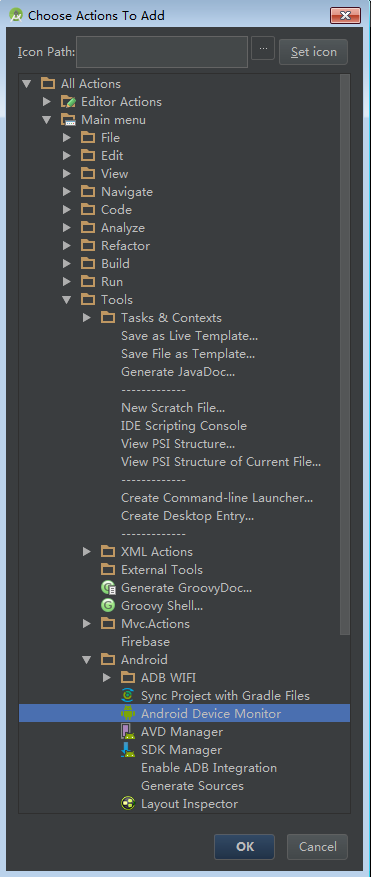Viewport: 371px width, 877px height.
Task: Select IDE Scripting Console action
Action: [184, 426]
